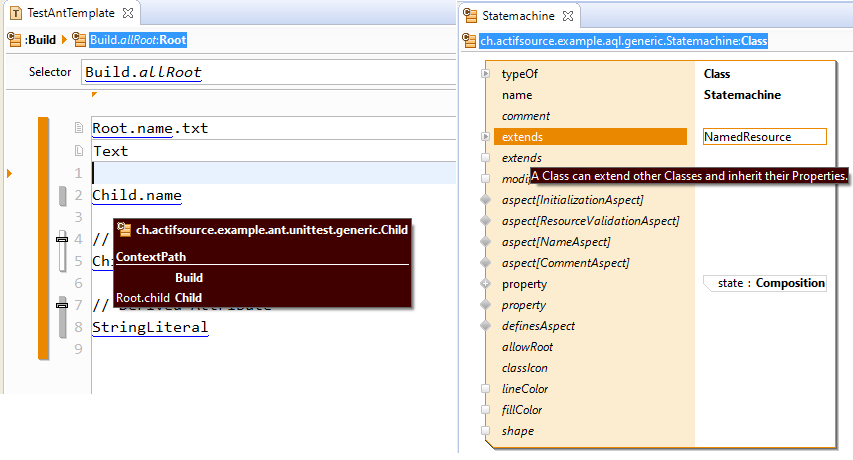Screen dimensions: 853x460
Task: Toggle the square box beside fillColor
Action: (486, 410)
